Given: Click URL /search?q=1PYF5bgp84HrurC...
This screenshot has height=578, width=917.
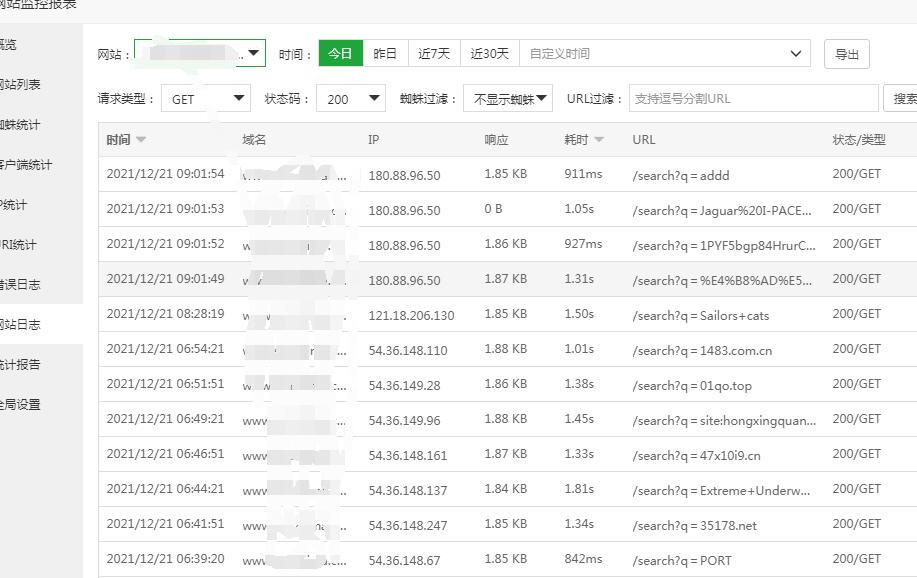Looking at the screenshot, I should click(x=723, y=246).
